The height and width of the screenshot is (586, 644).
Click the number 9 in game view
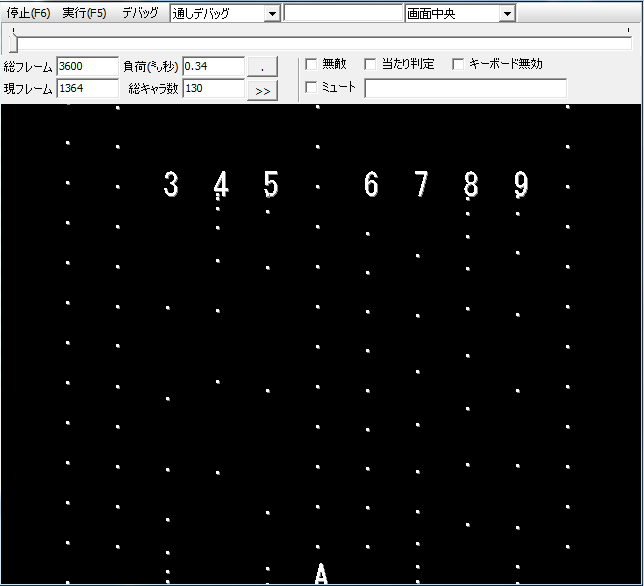[x=521, y=184]
